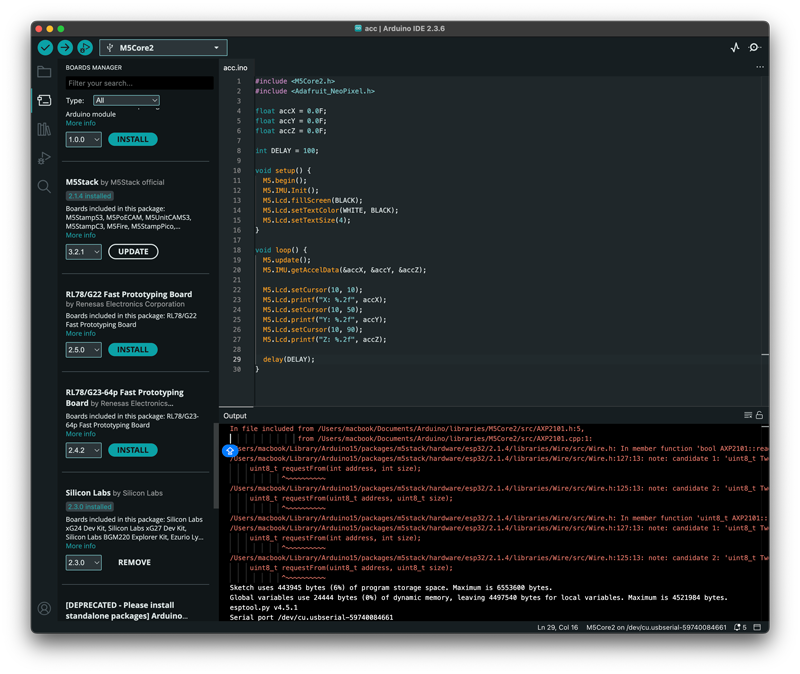Toggle the bottom panel icon in the status bar

pos(757,627)
